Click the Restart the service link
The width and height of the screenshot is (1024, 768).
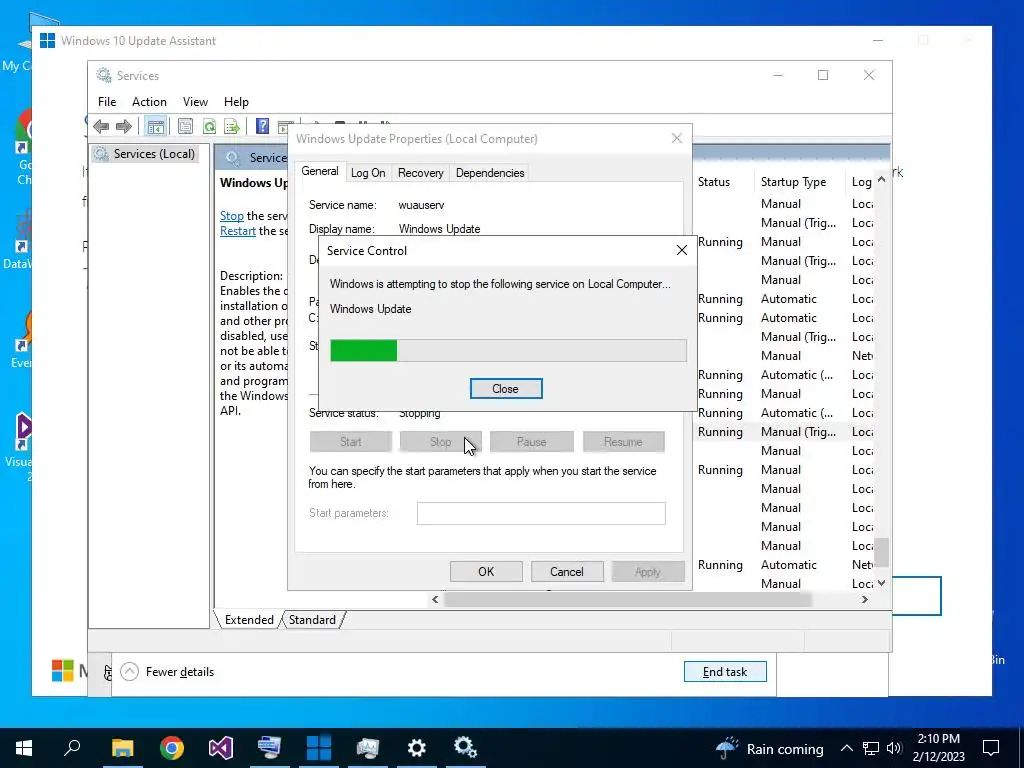(238, 231)
